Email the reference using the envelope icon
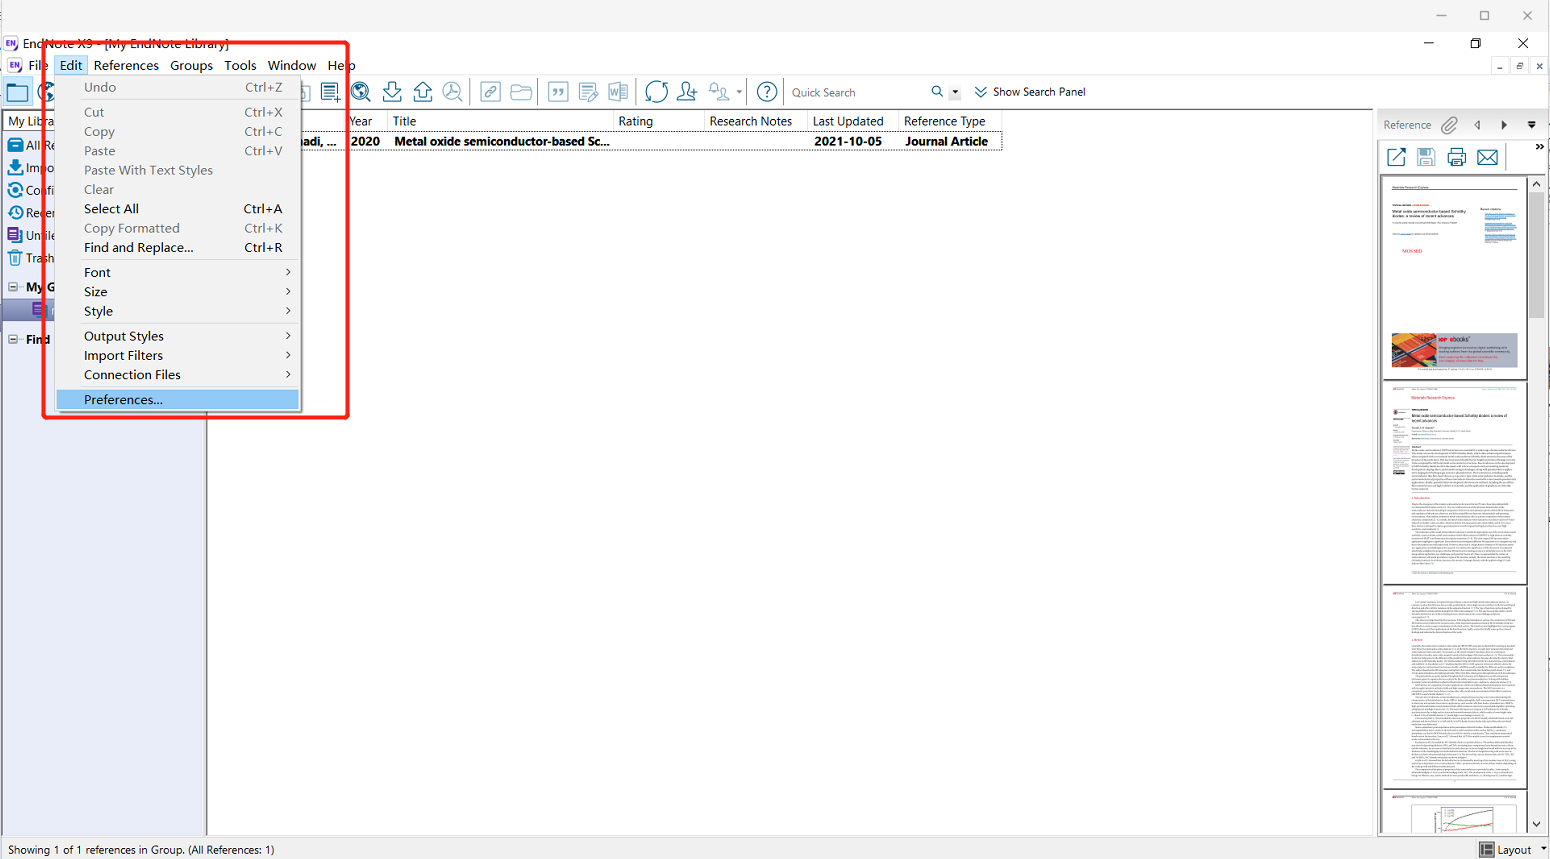The width and height of the screenshot is (1550, 859). (1487, 157)
